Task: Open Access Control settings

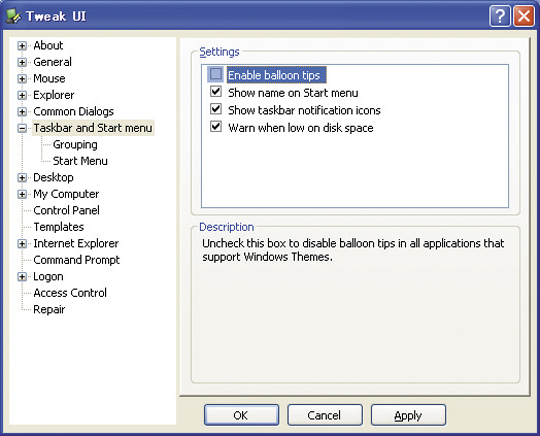Action: coord(70,293)
